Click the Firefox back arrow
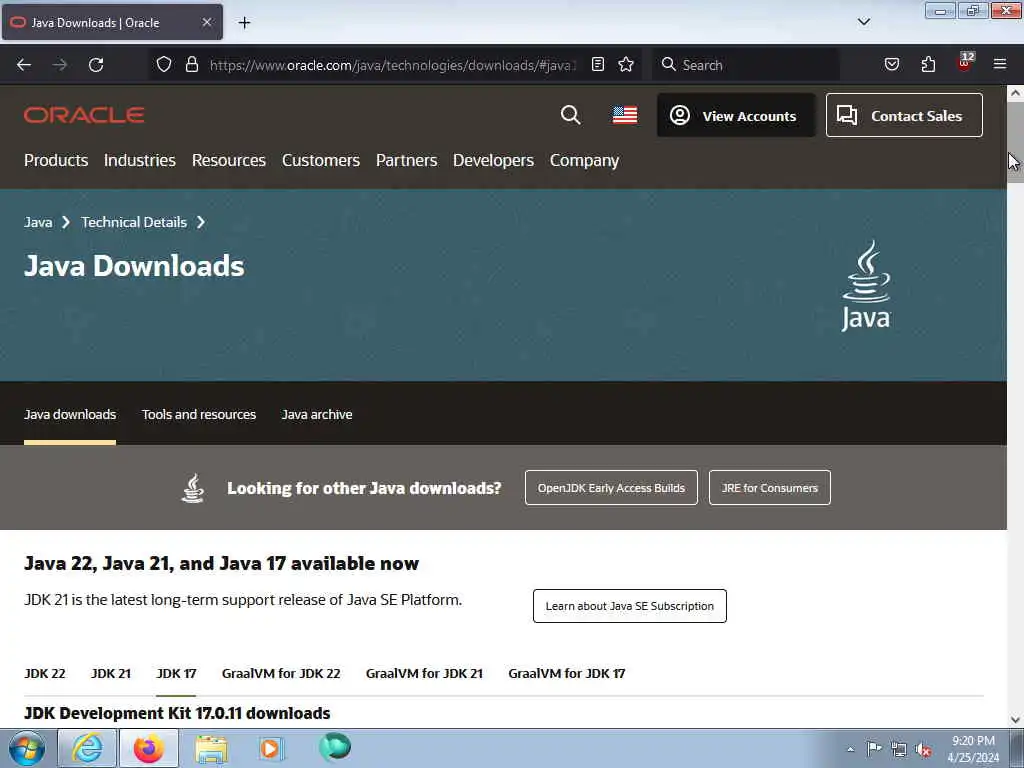Image resolution: width=1024 pixels, height=768 pixels. point(24,65)
